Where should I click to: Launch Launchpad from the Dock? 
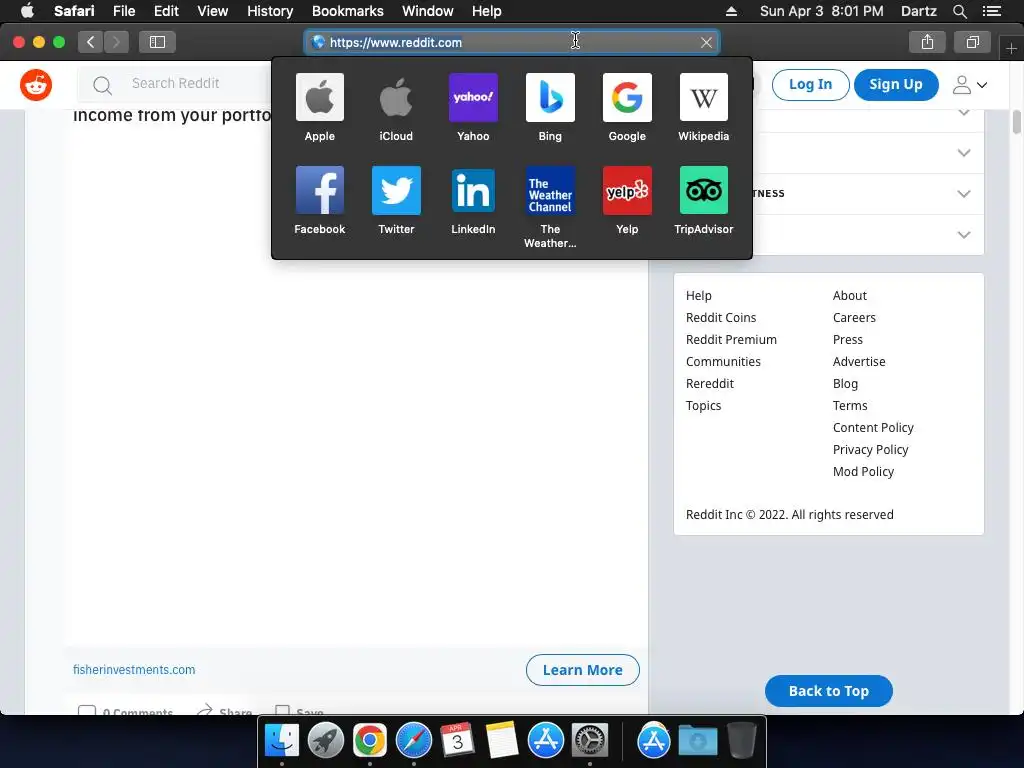[326, 741]
